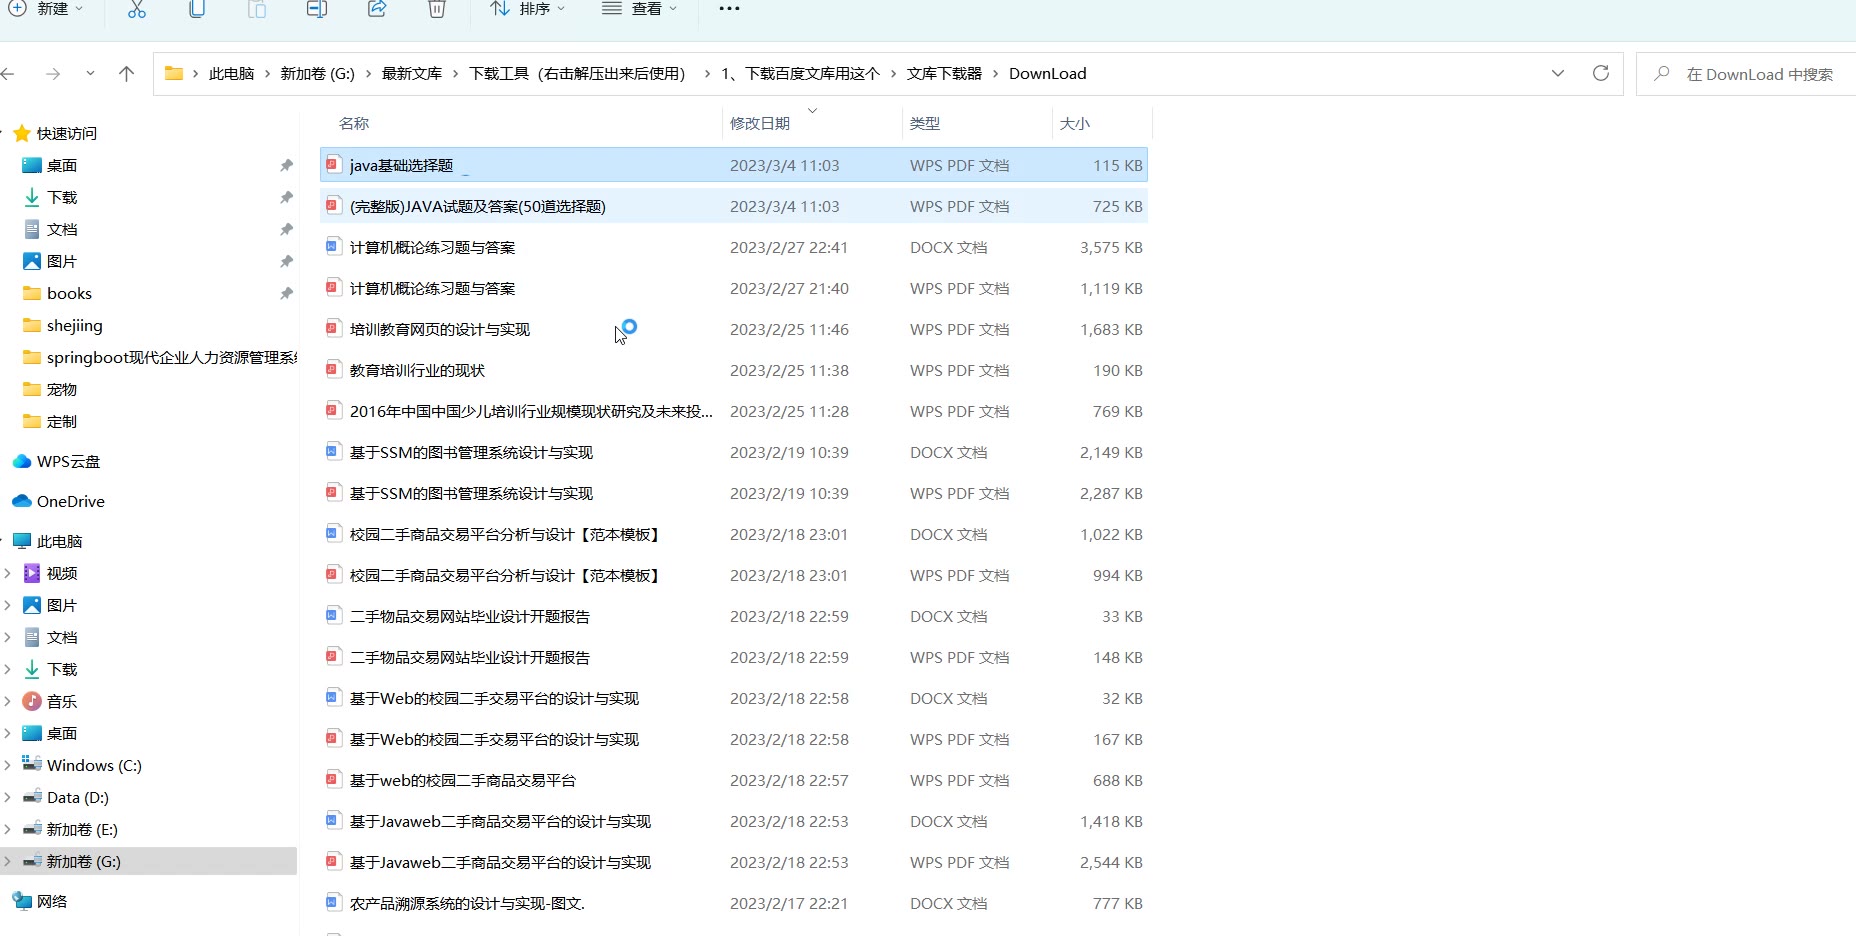Open the 新建 new item menu

click(46, 9)
